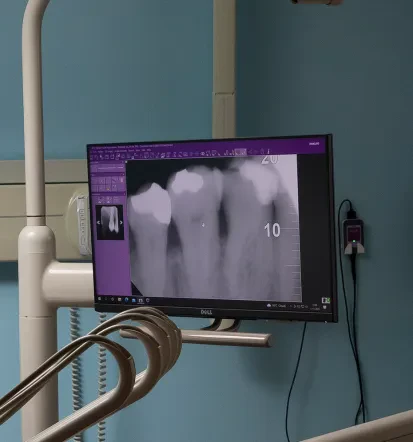Screen dimensions: 413x442
Task: Go to next image using right arrow on thumbnail
Action: [121, 222]
